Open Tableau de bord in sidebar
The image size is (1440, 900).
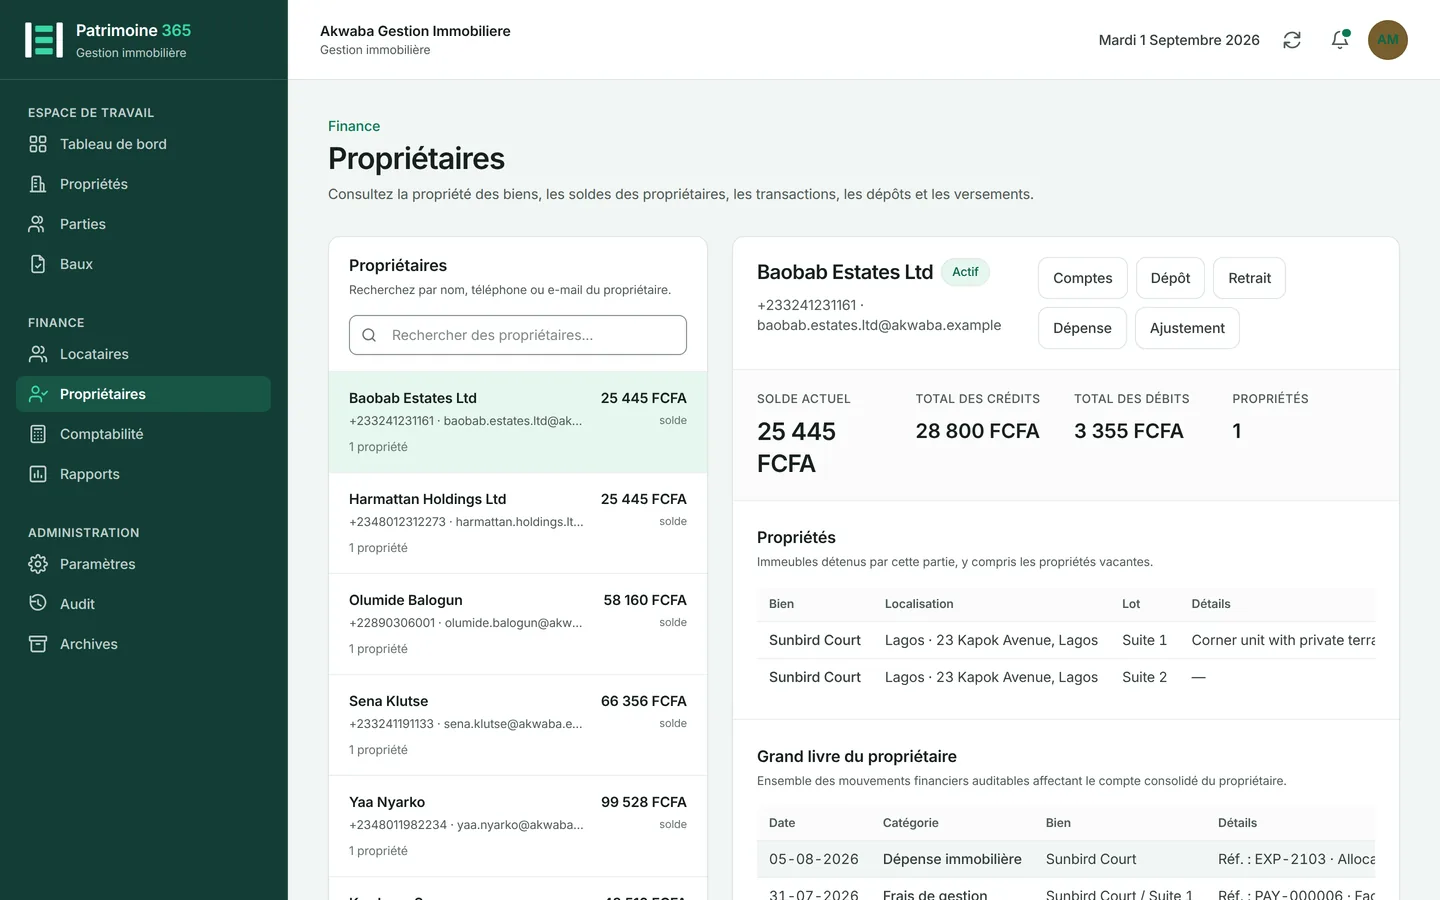pos(144,144)
